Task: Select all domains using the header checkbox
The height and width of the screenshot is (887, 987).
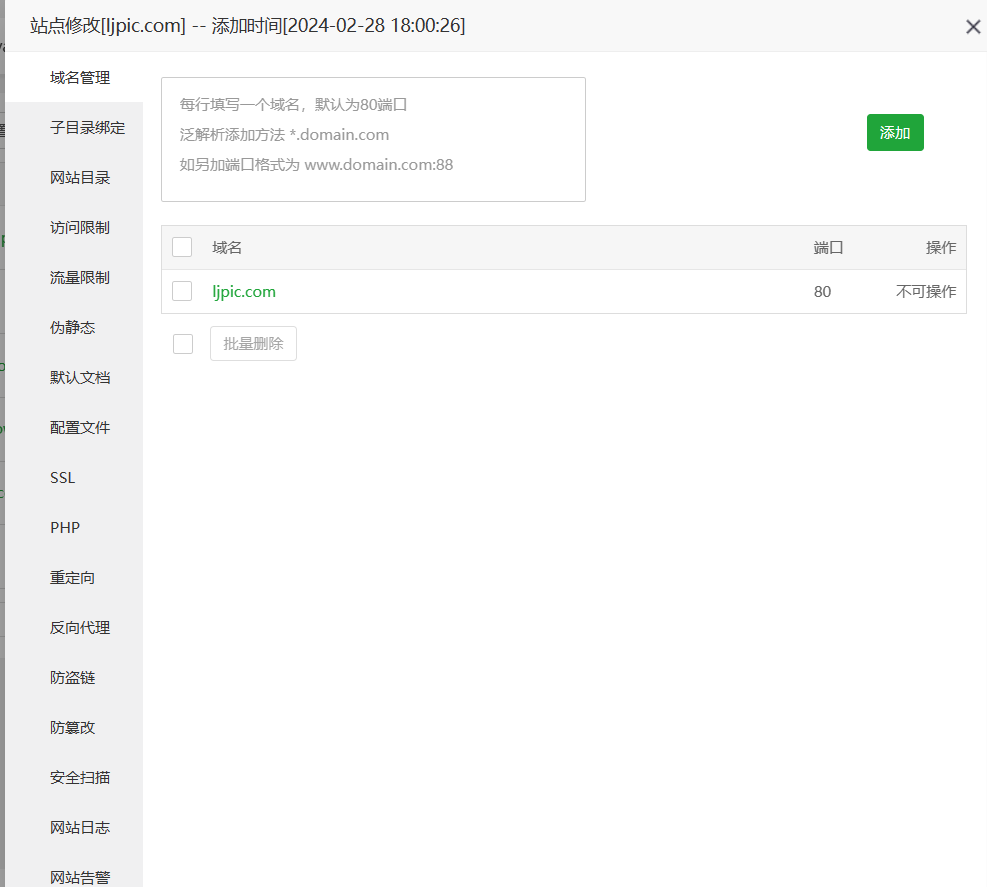Action: [x=182, y=246]
